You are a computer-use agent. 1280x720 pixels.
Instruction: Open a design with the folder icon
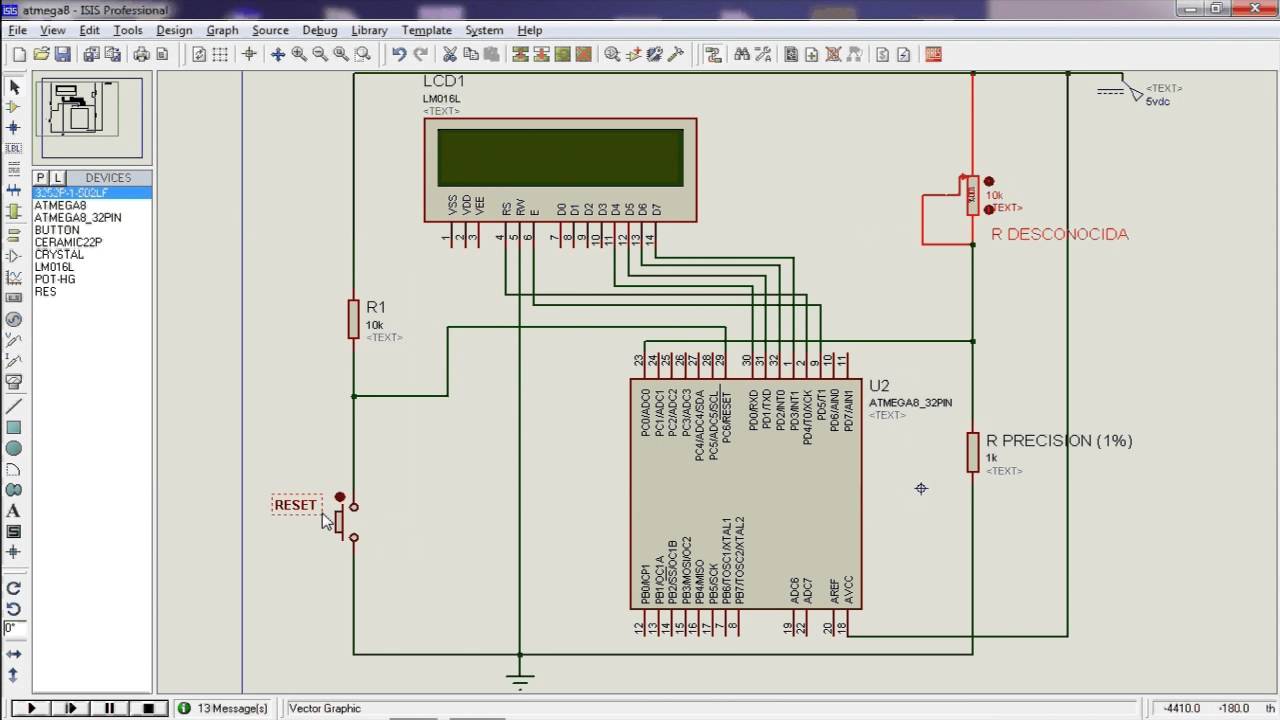coord(41,54)
